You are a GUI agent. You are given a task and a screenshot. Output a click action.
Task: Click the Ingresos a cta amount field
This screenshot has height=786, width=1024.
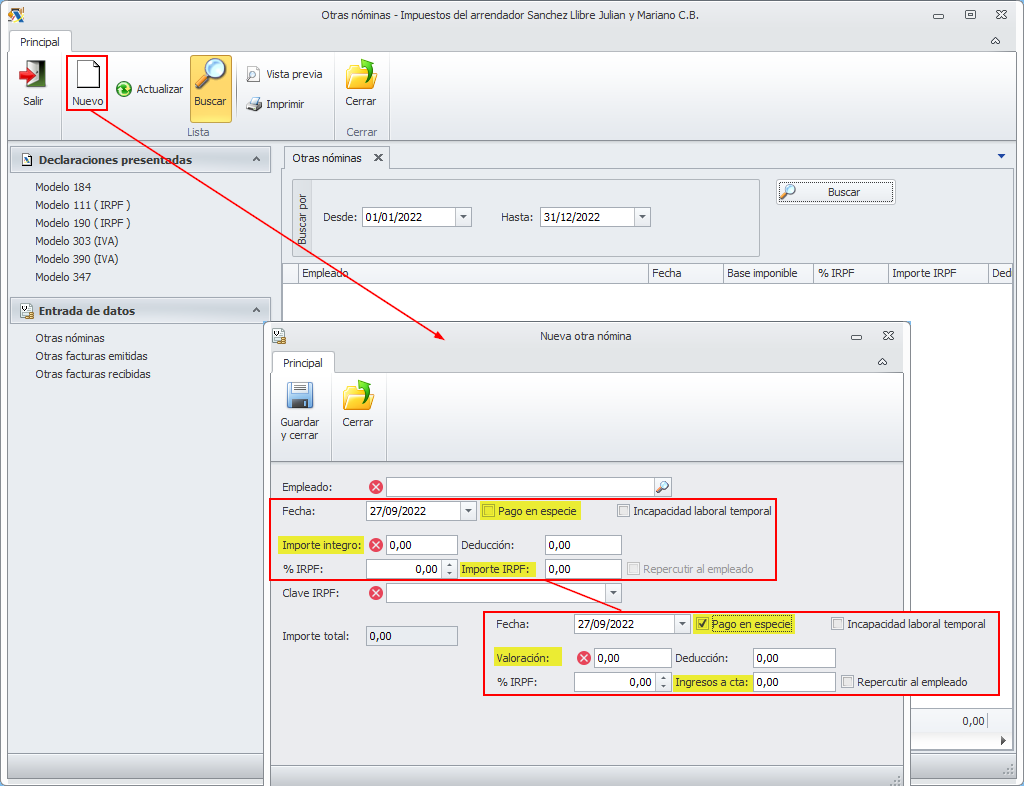[794, 682]
